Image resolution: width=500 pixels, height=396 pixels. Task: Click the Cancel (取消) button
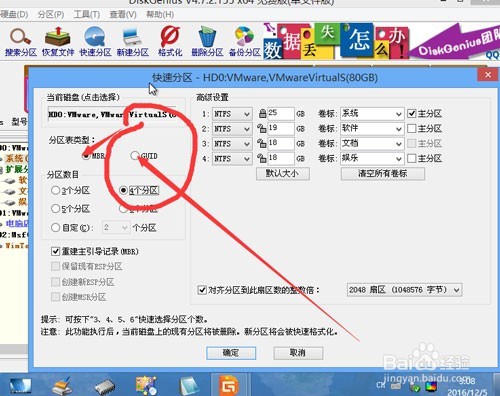[298, 353]
